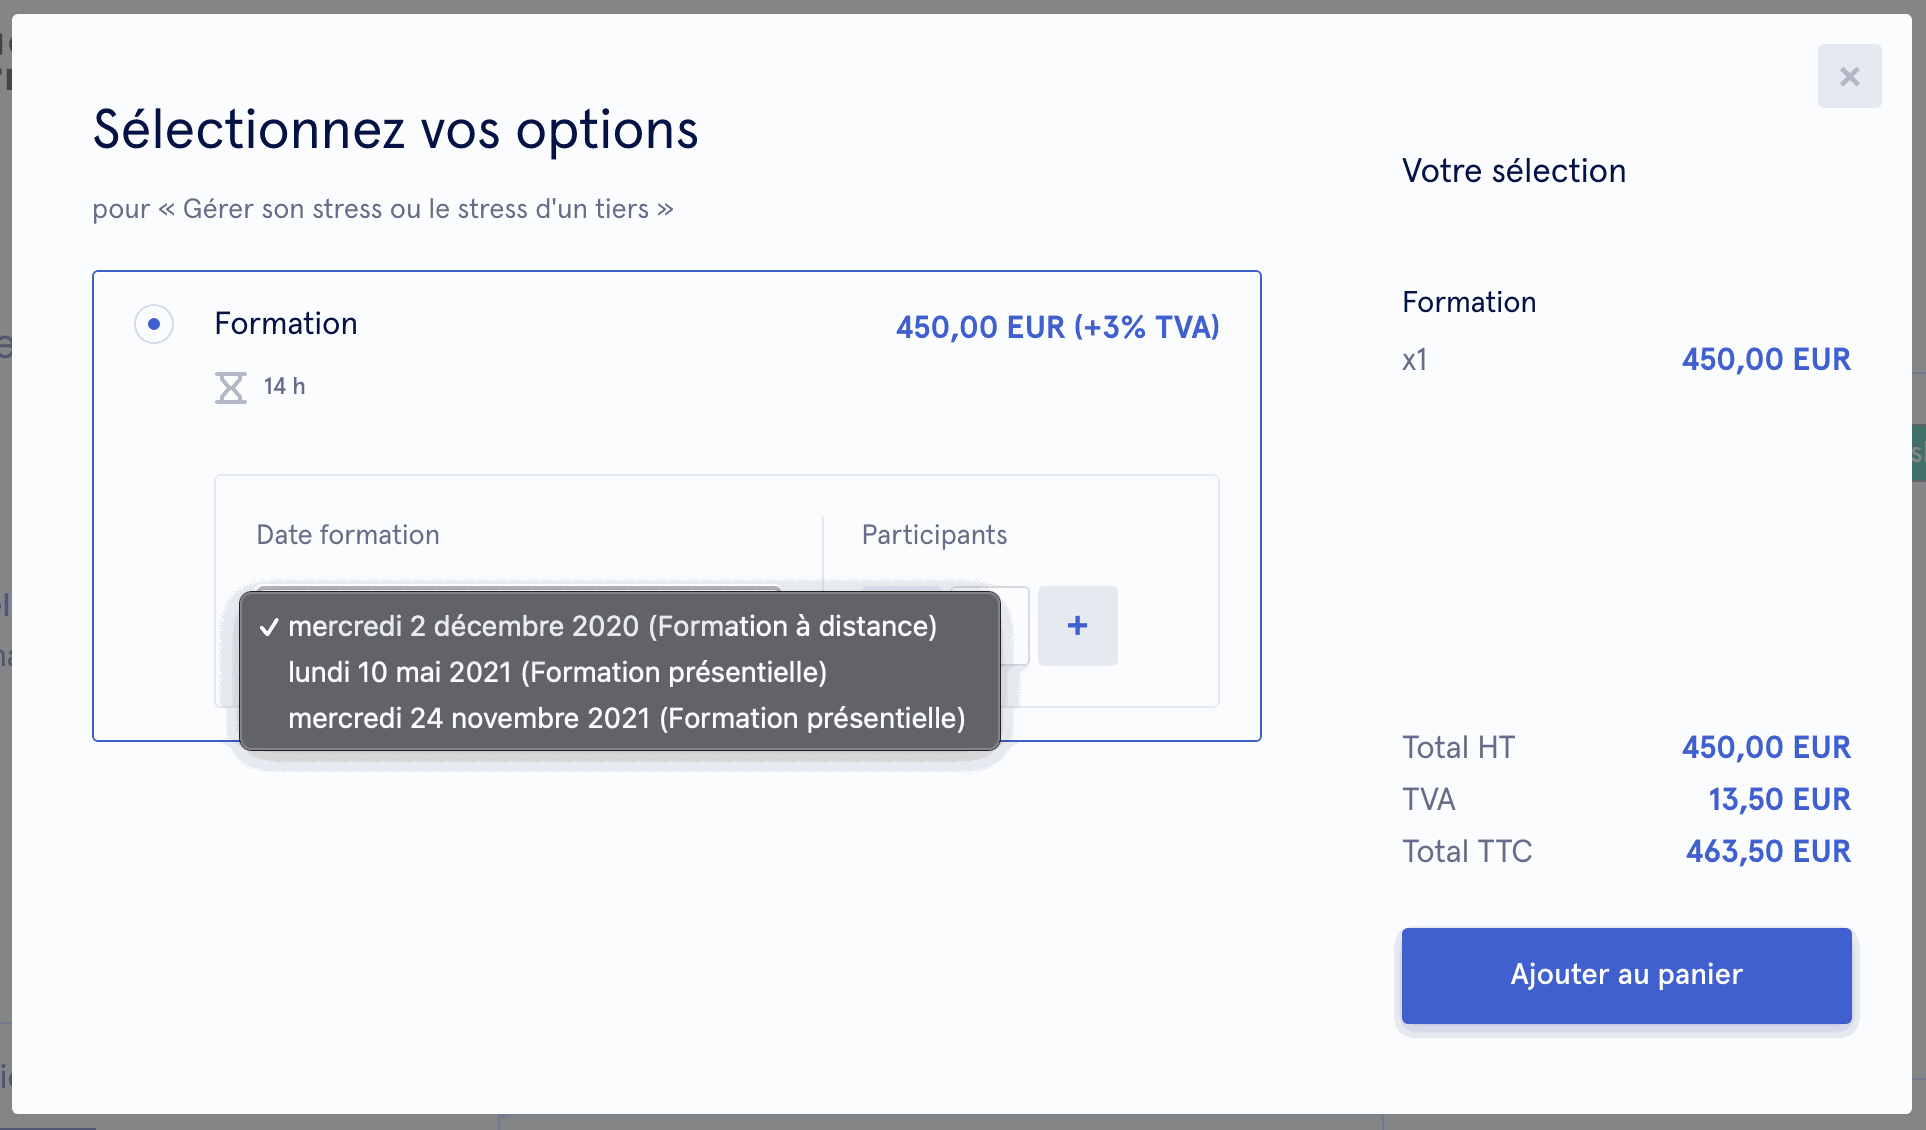
Task: Click the 14 h duration text
Action: point(284,386)
